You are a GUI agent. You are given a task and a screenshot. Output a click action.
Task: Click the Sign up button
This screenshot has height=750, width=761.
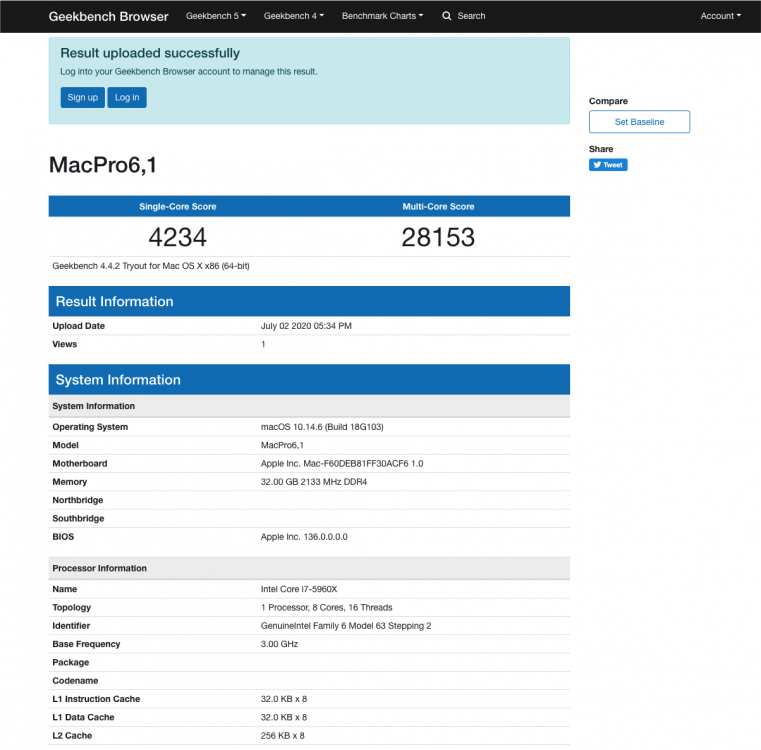(x=83, y=98)
